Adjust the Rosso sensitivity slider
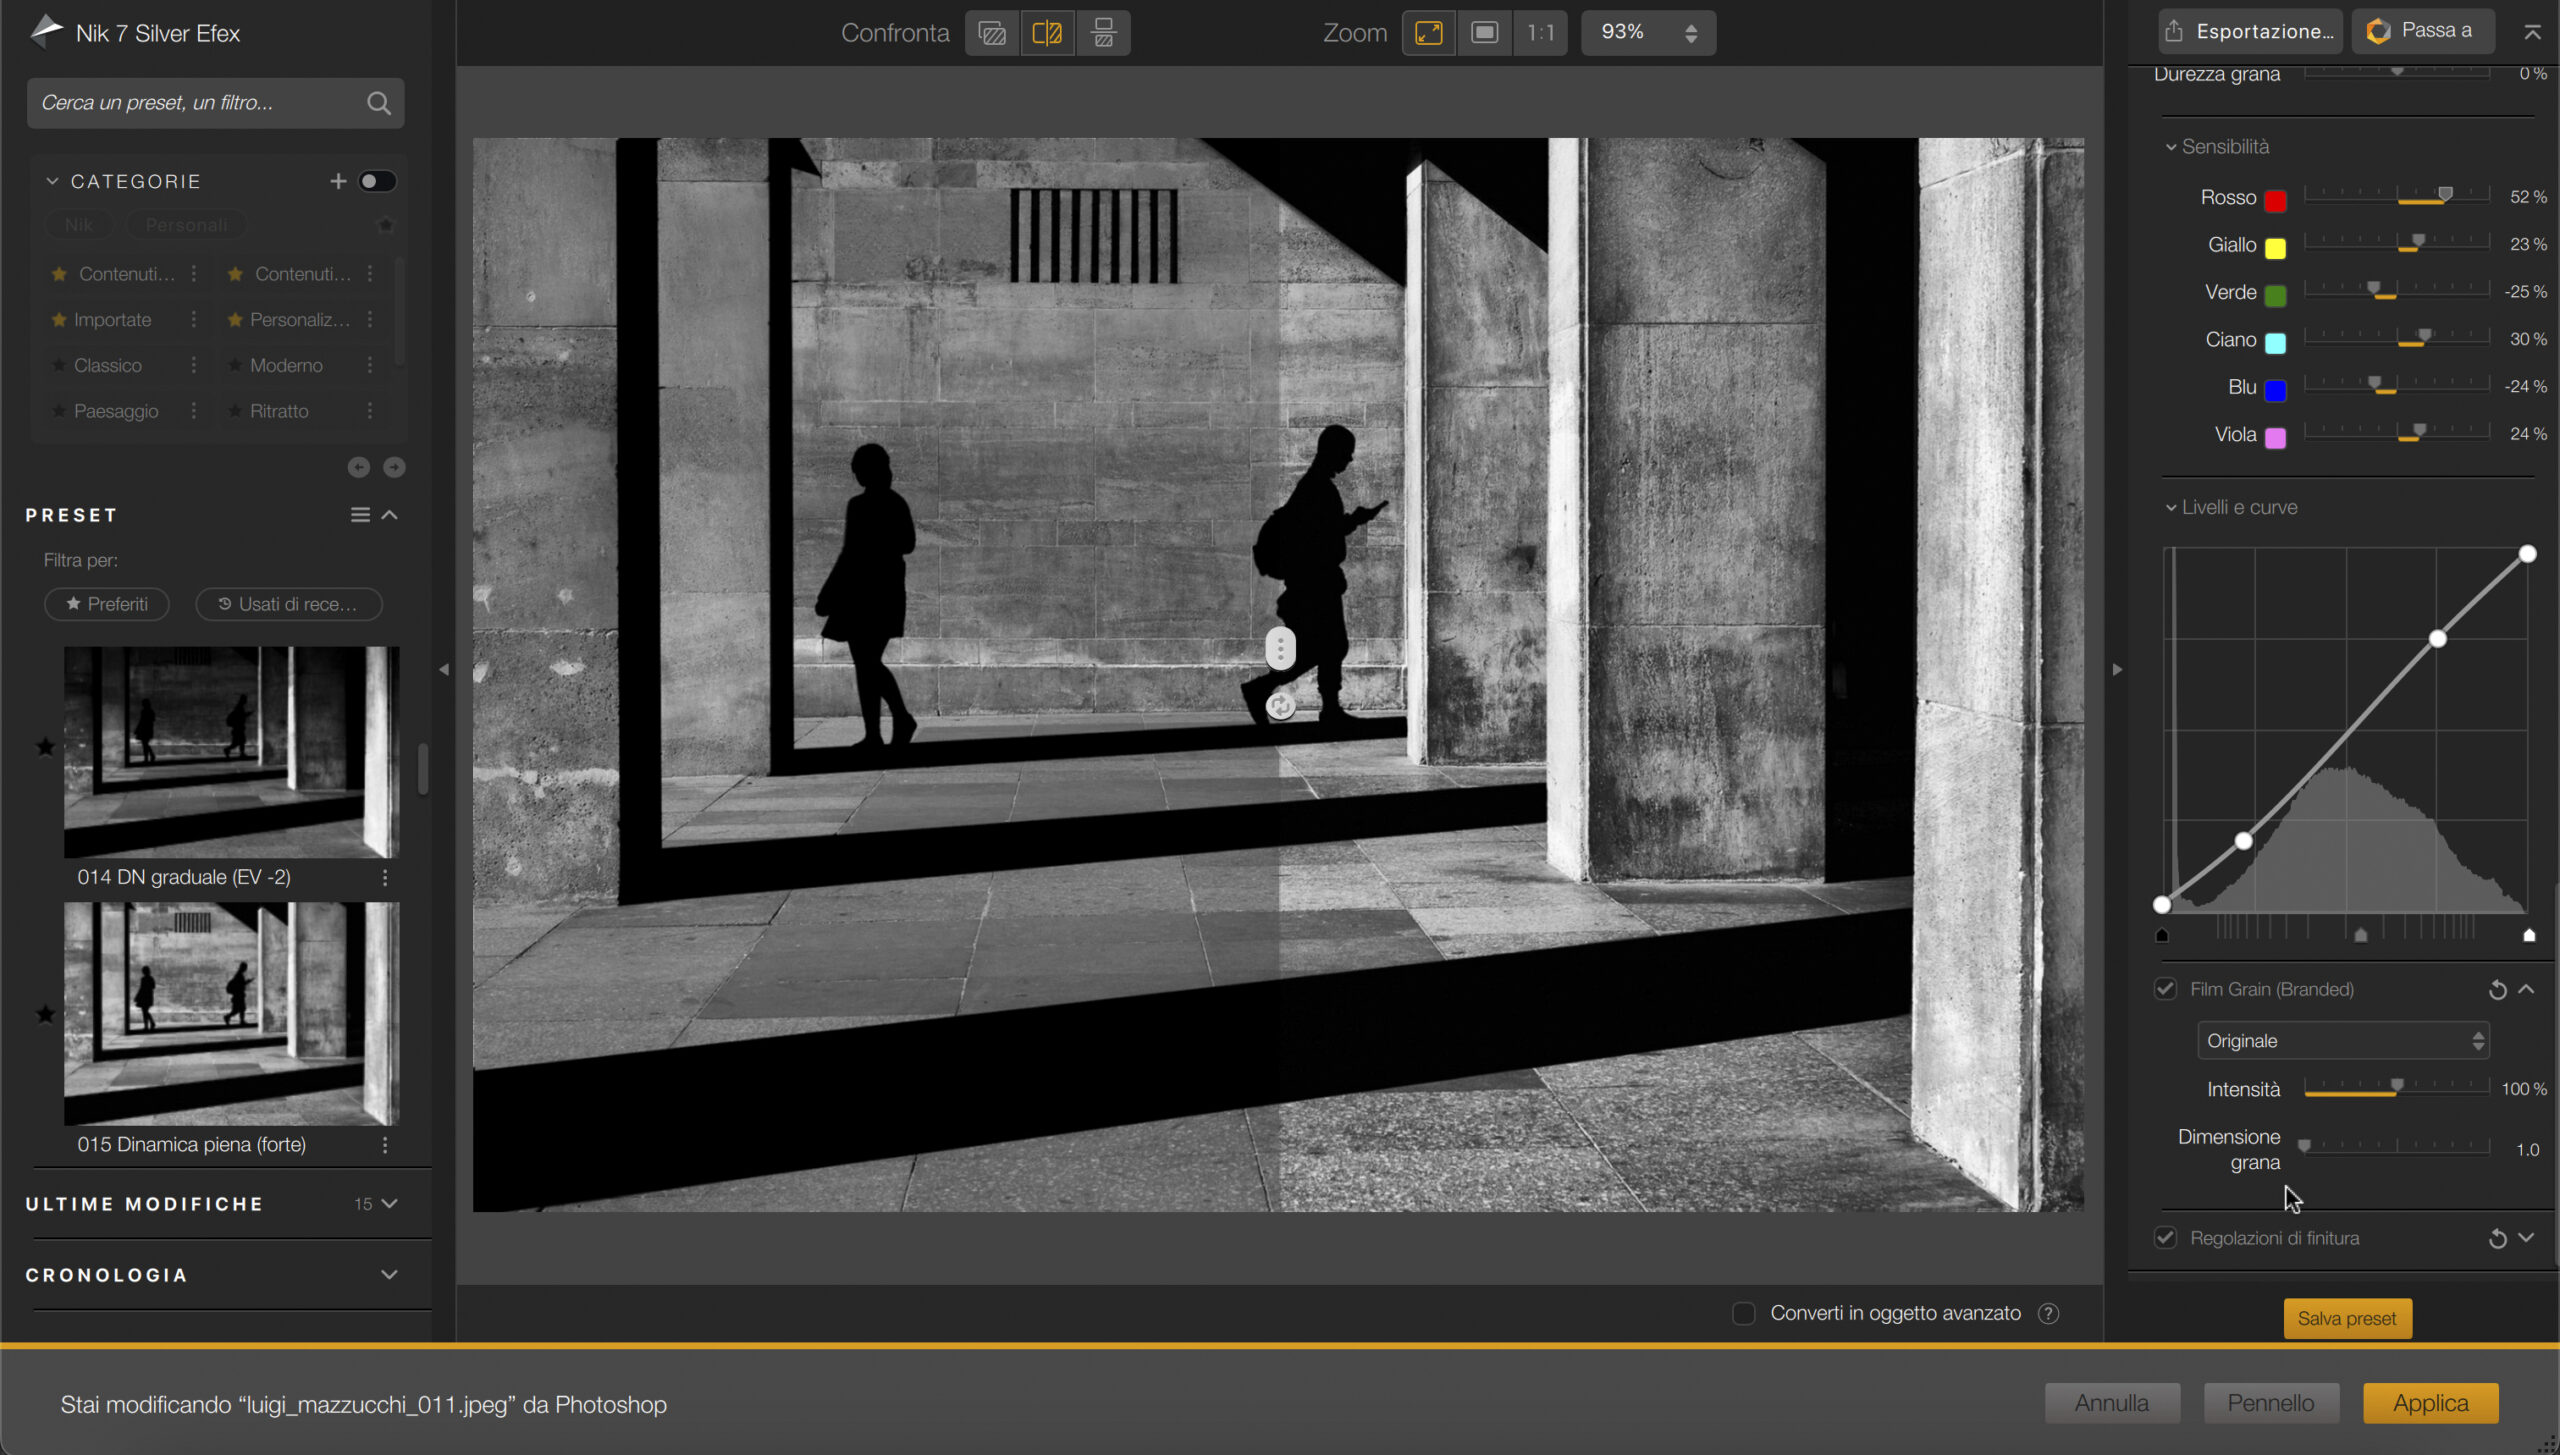This screenshot has height=1455, width=2560. tap(2444, 195)
